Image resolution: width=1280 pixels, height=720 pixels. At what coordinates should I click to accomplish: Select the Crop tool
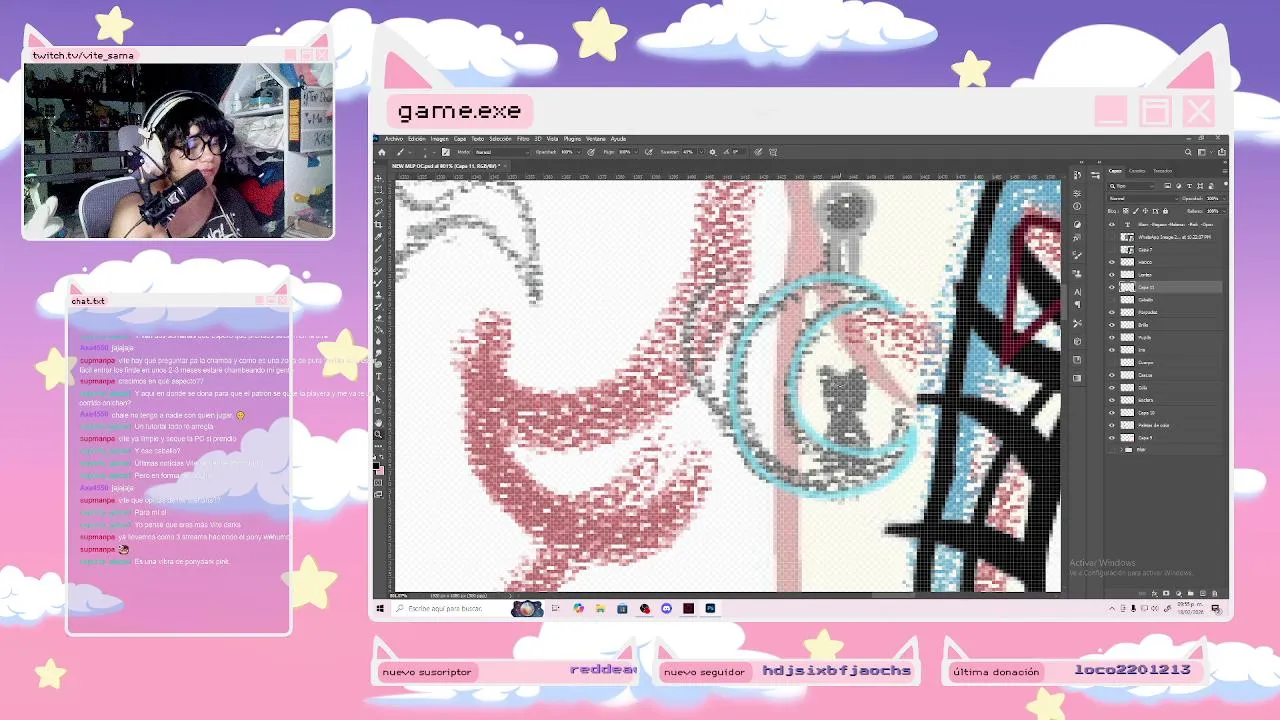(x=378, y=224)
